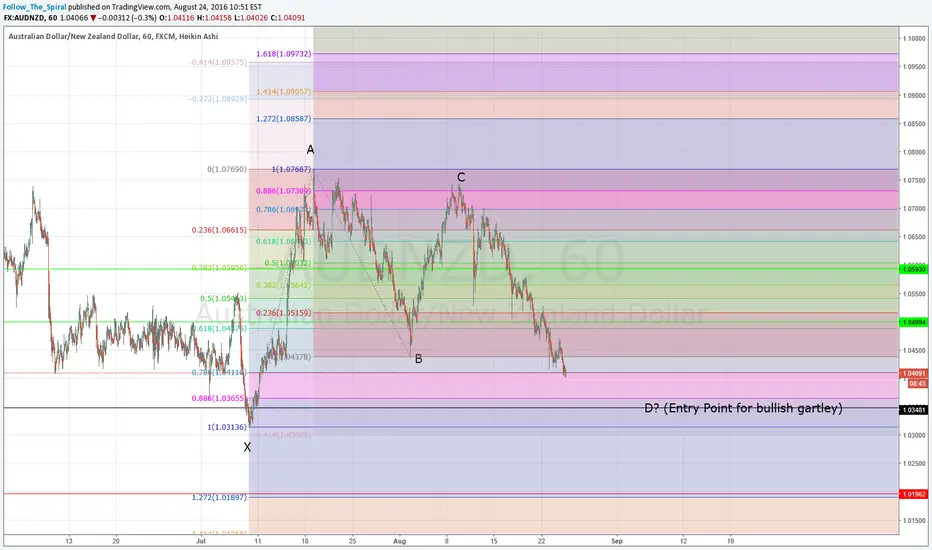Viewport: 932px width, 550px height.
Task: Click the 1.08500 price axis value
Action: [914, 124]
